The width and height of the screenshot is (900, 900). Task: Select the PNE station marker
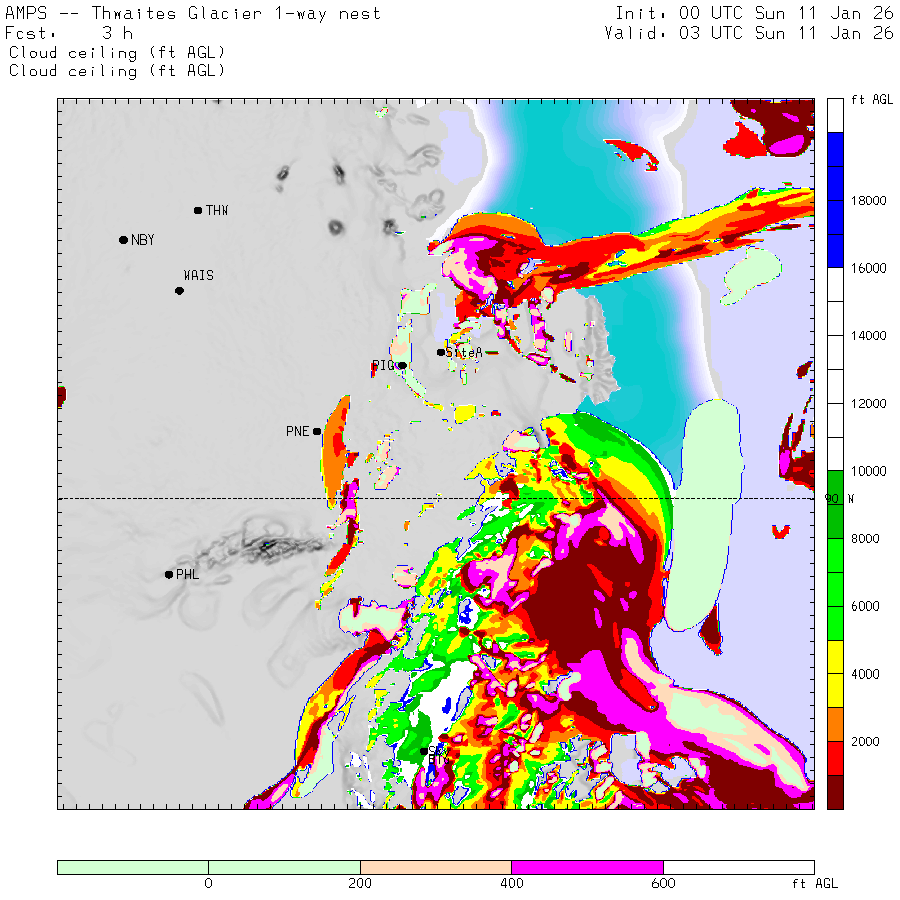[x=317, y=432]
